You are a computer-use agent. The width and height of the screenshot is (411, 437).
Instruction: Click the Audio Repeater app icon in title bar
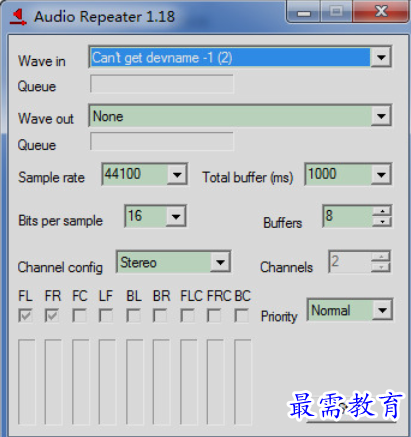tap(18, 17)
